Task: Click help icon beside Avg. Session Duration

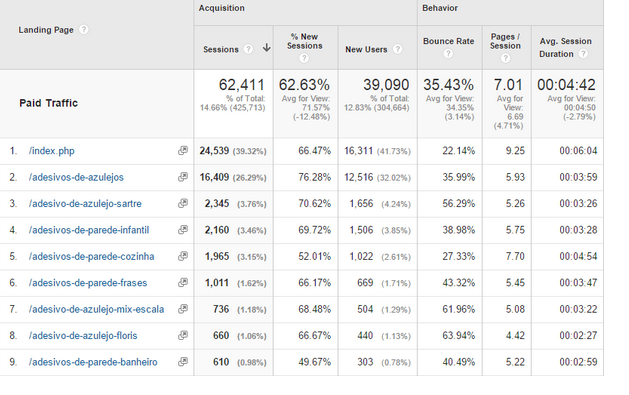Action: point(583,53)
